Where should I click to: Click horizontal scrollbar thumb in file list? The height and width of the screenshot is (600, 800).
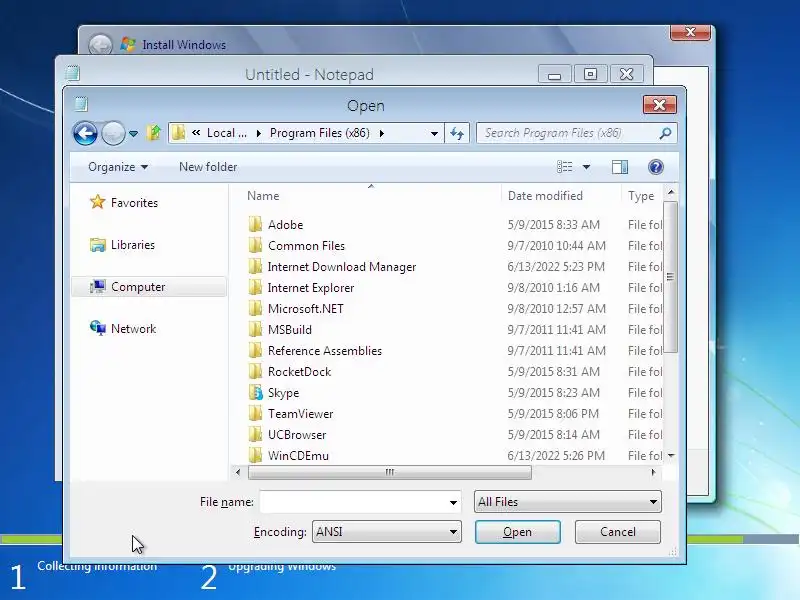coord(390,472)
